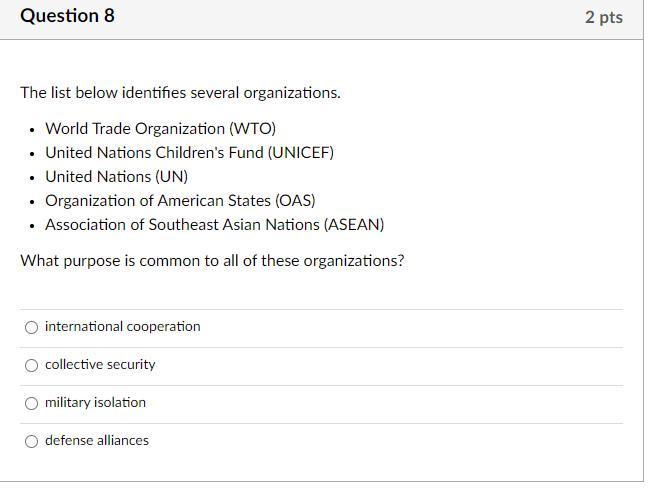Viewport: 652px width, 494px height.
Task: Click the (WTO) acronym in the list
Action: click(x=252, y=129)
